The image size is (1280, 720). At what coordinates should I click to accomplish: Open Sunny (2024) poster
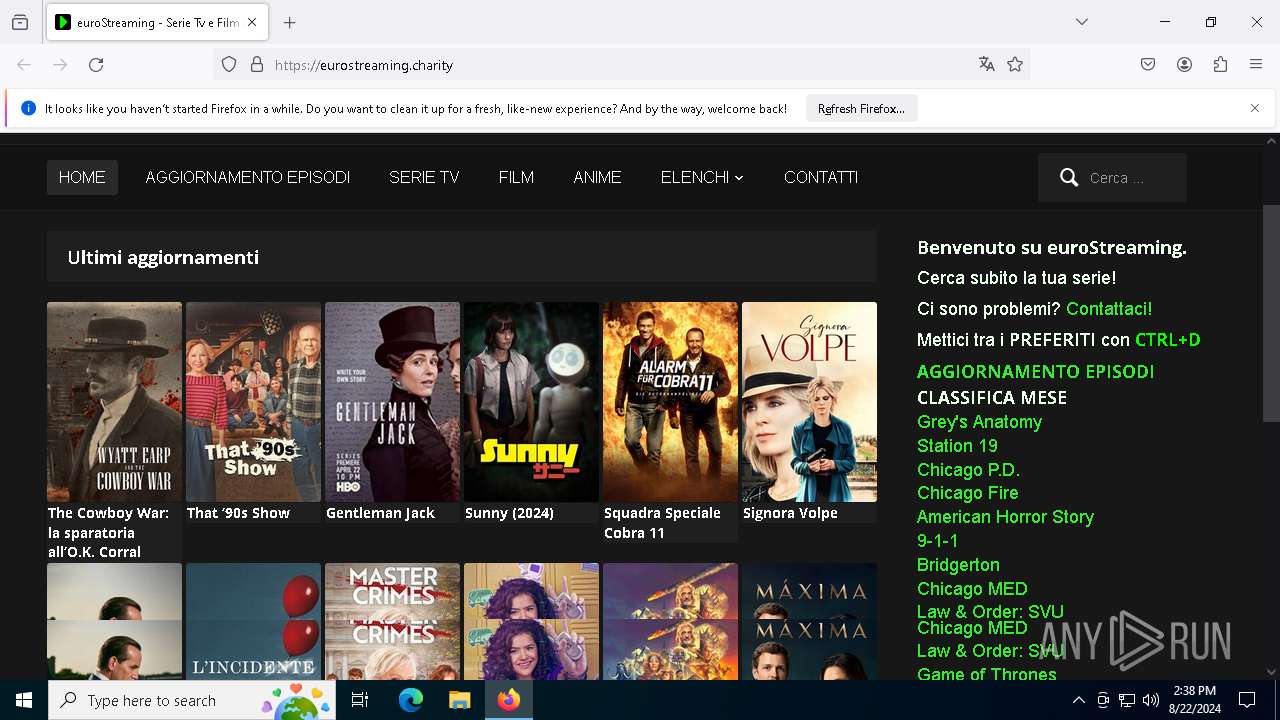[x=531, y=402]
